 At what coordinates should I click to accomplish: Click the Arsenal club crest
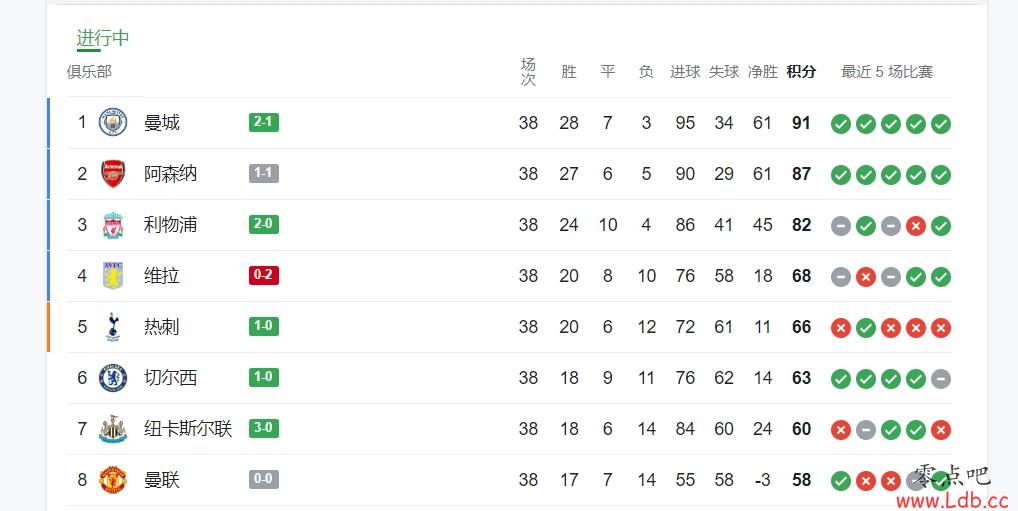pos(113,173)
